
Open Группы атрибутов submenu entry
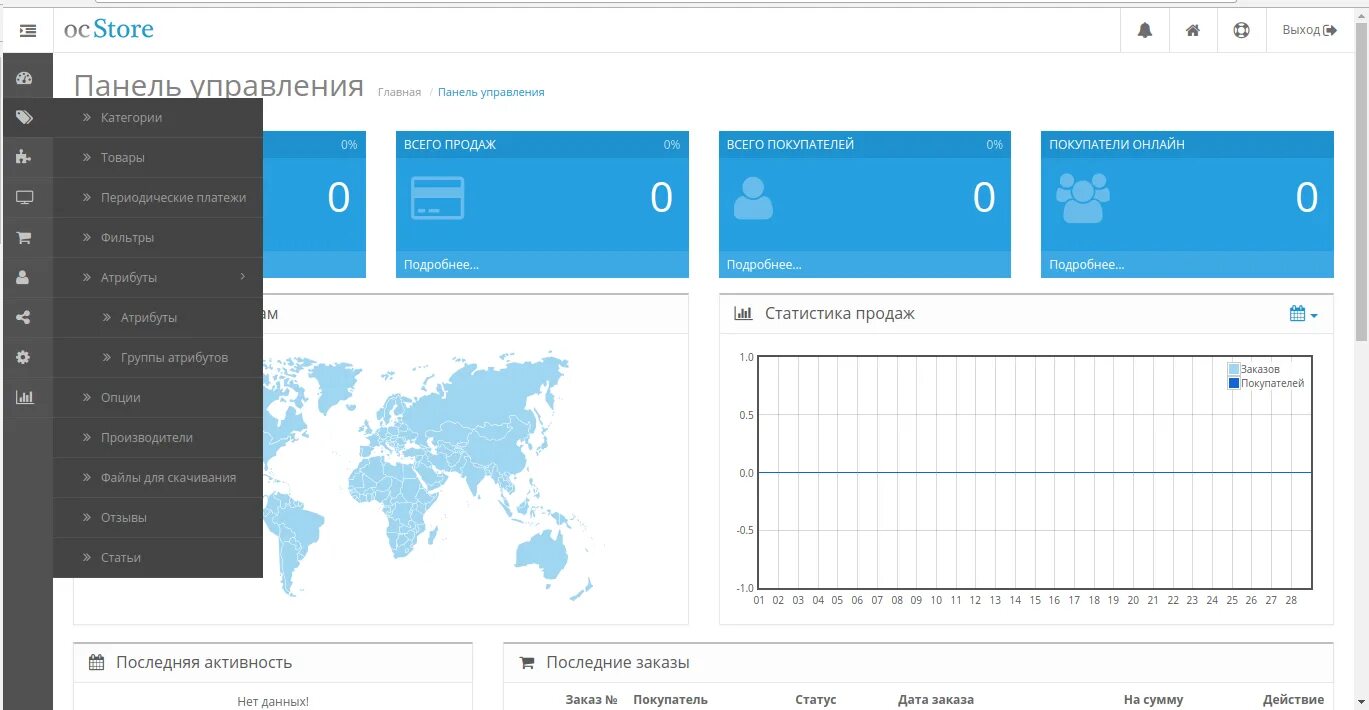click(x=158, y=357)
